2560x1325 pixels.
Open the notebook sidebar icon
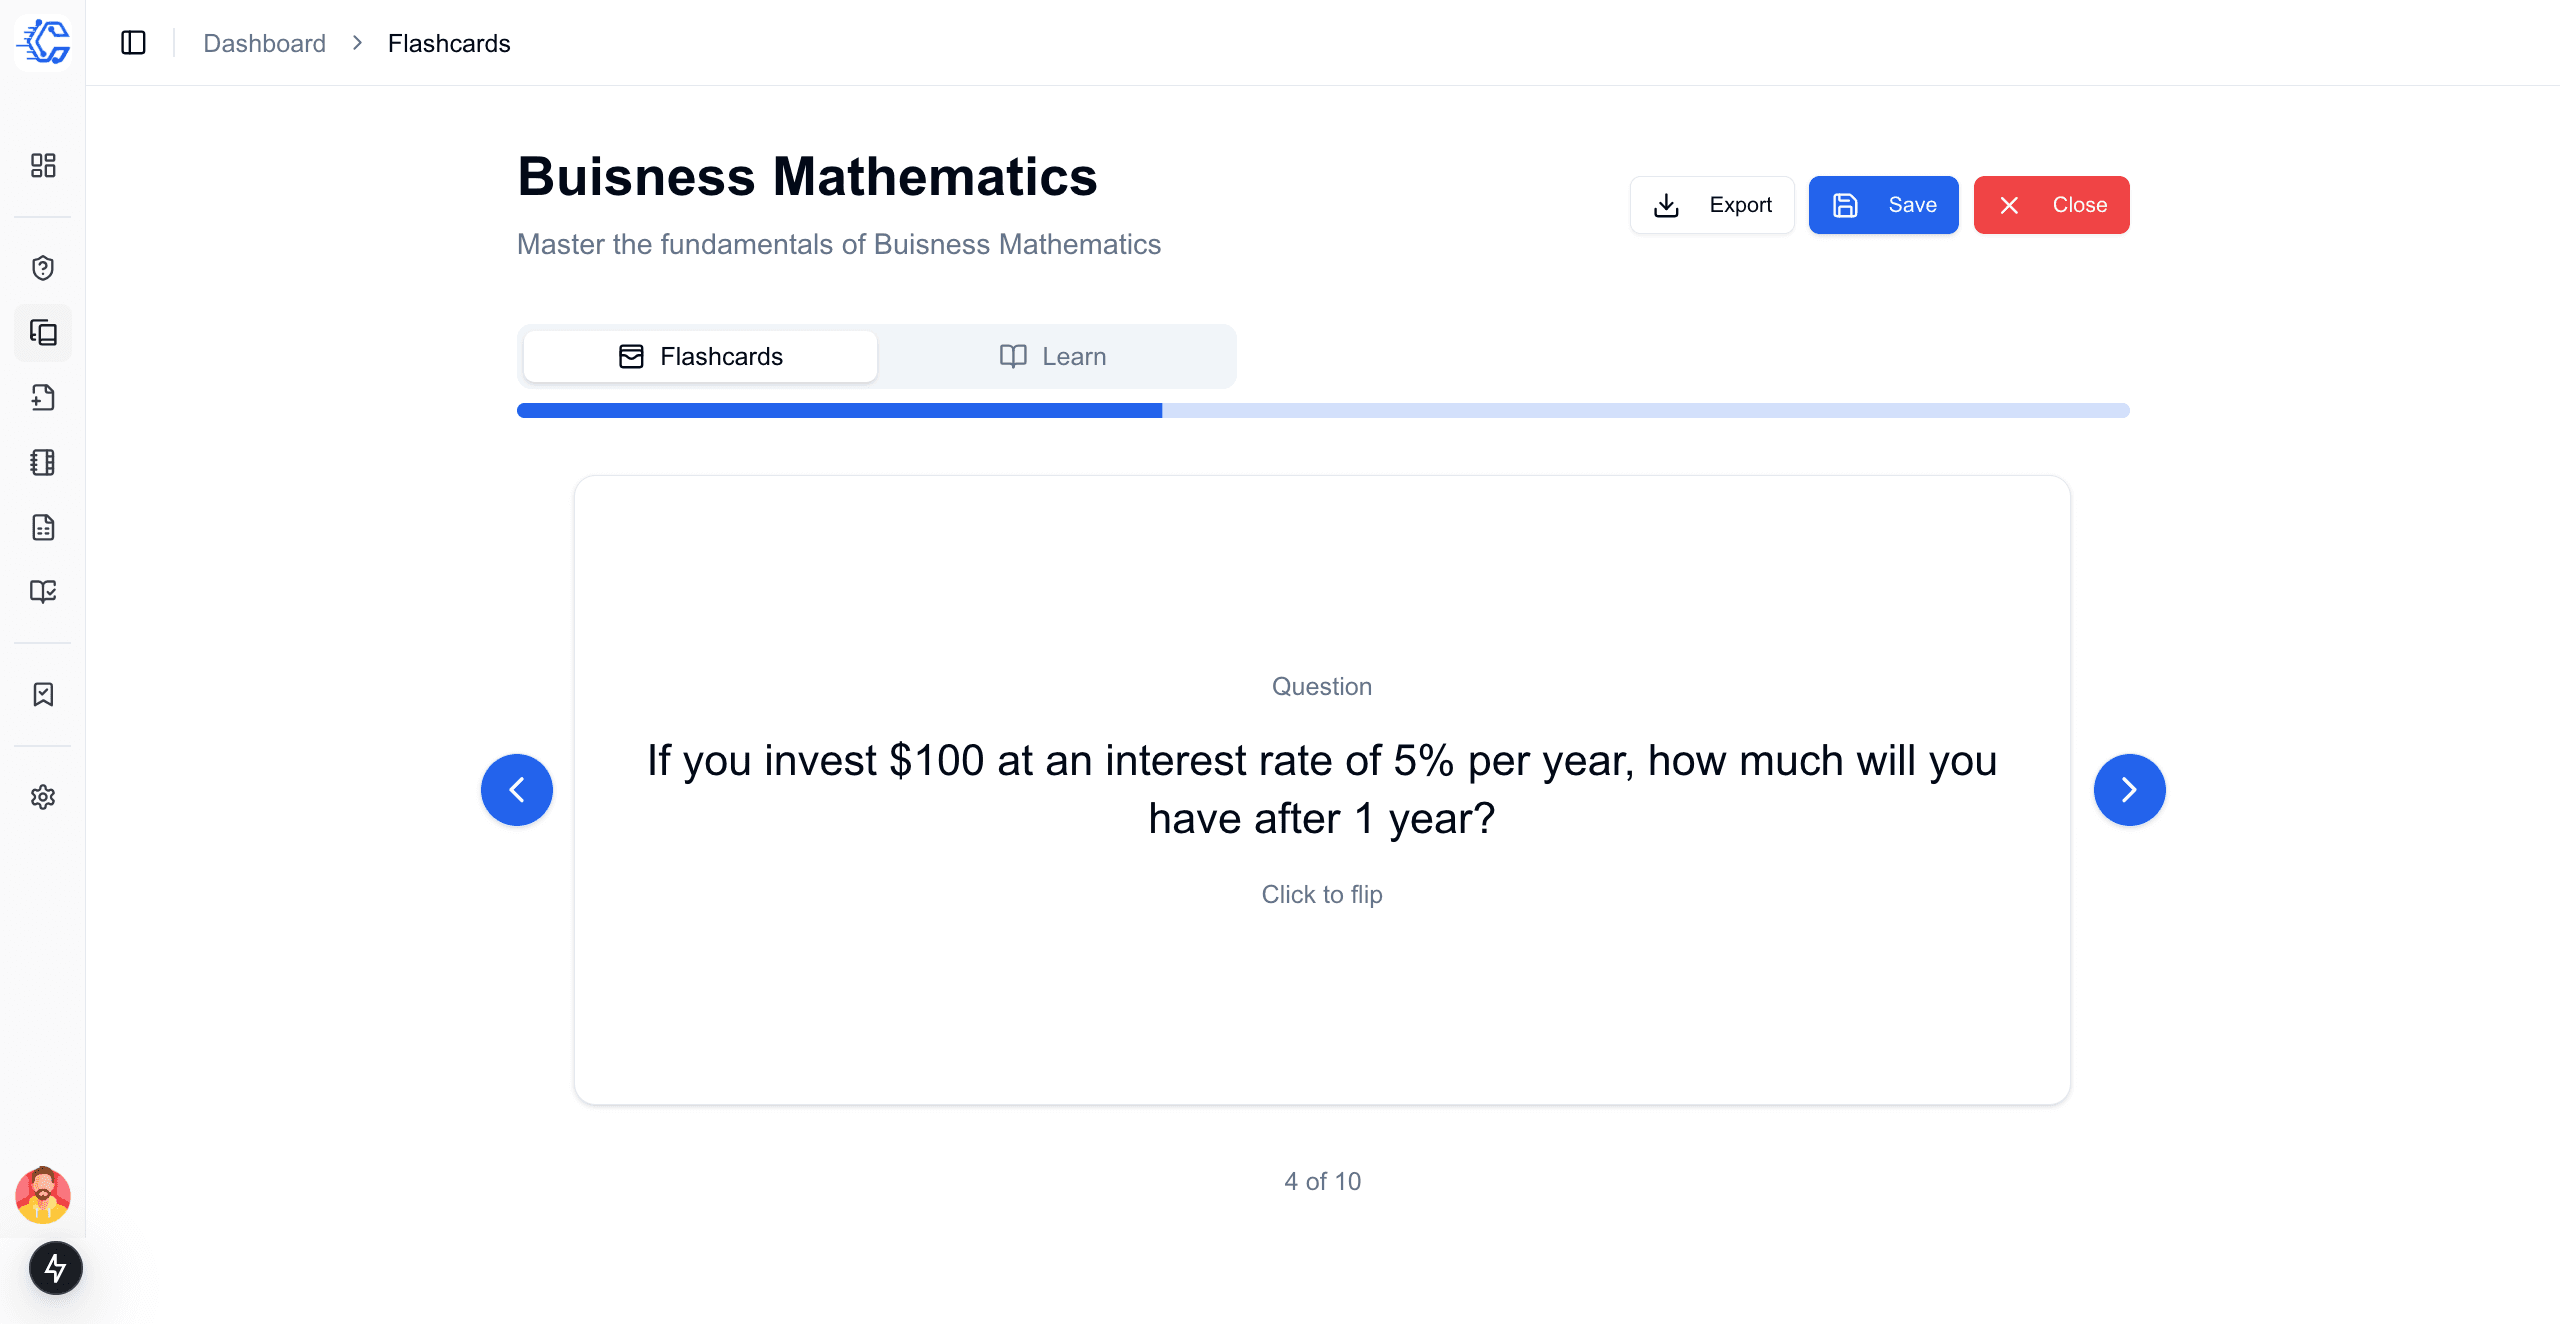(x=43, y=462)
